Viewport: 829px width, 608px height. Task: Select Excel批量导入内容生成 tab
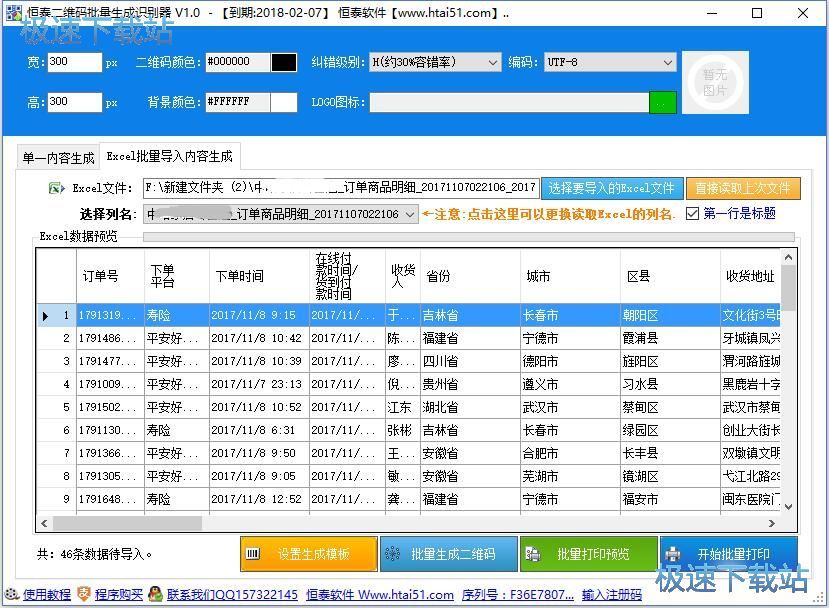point(169,157)
